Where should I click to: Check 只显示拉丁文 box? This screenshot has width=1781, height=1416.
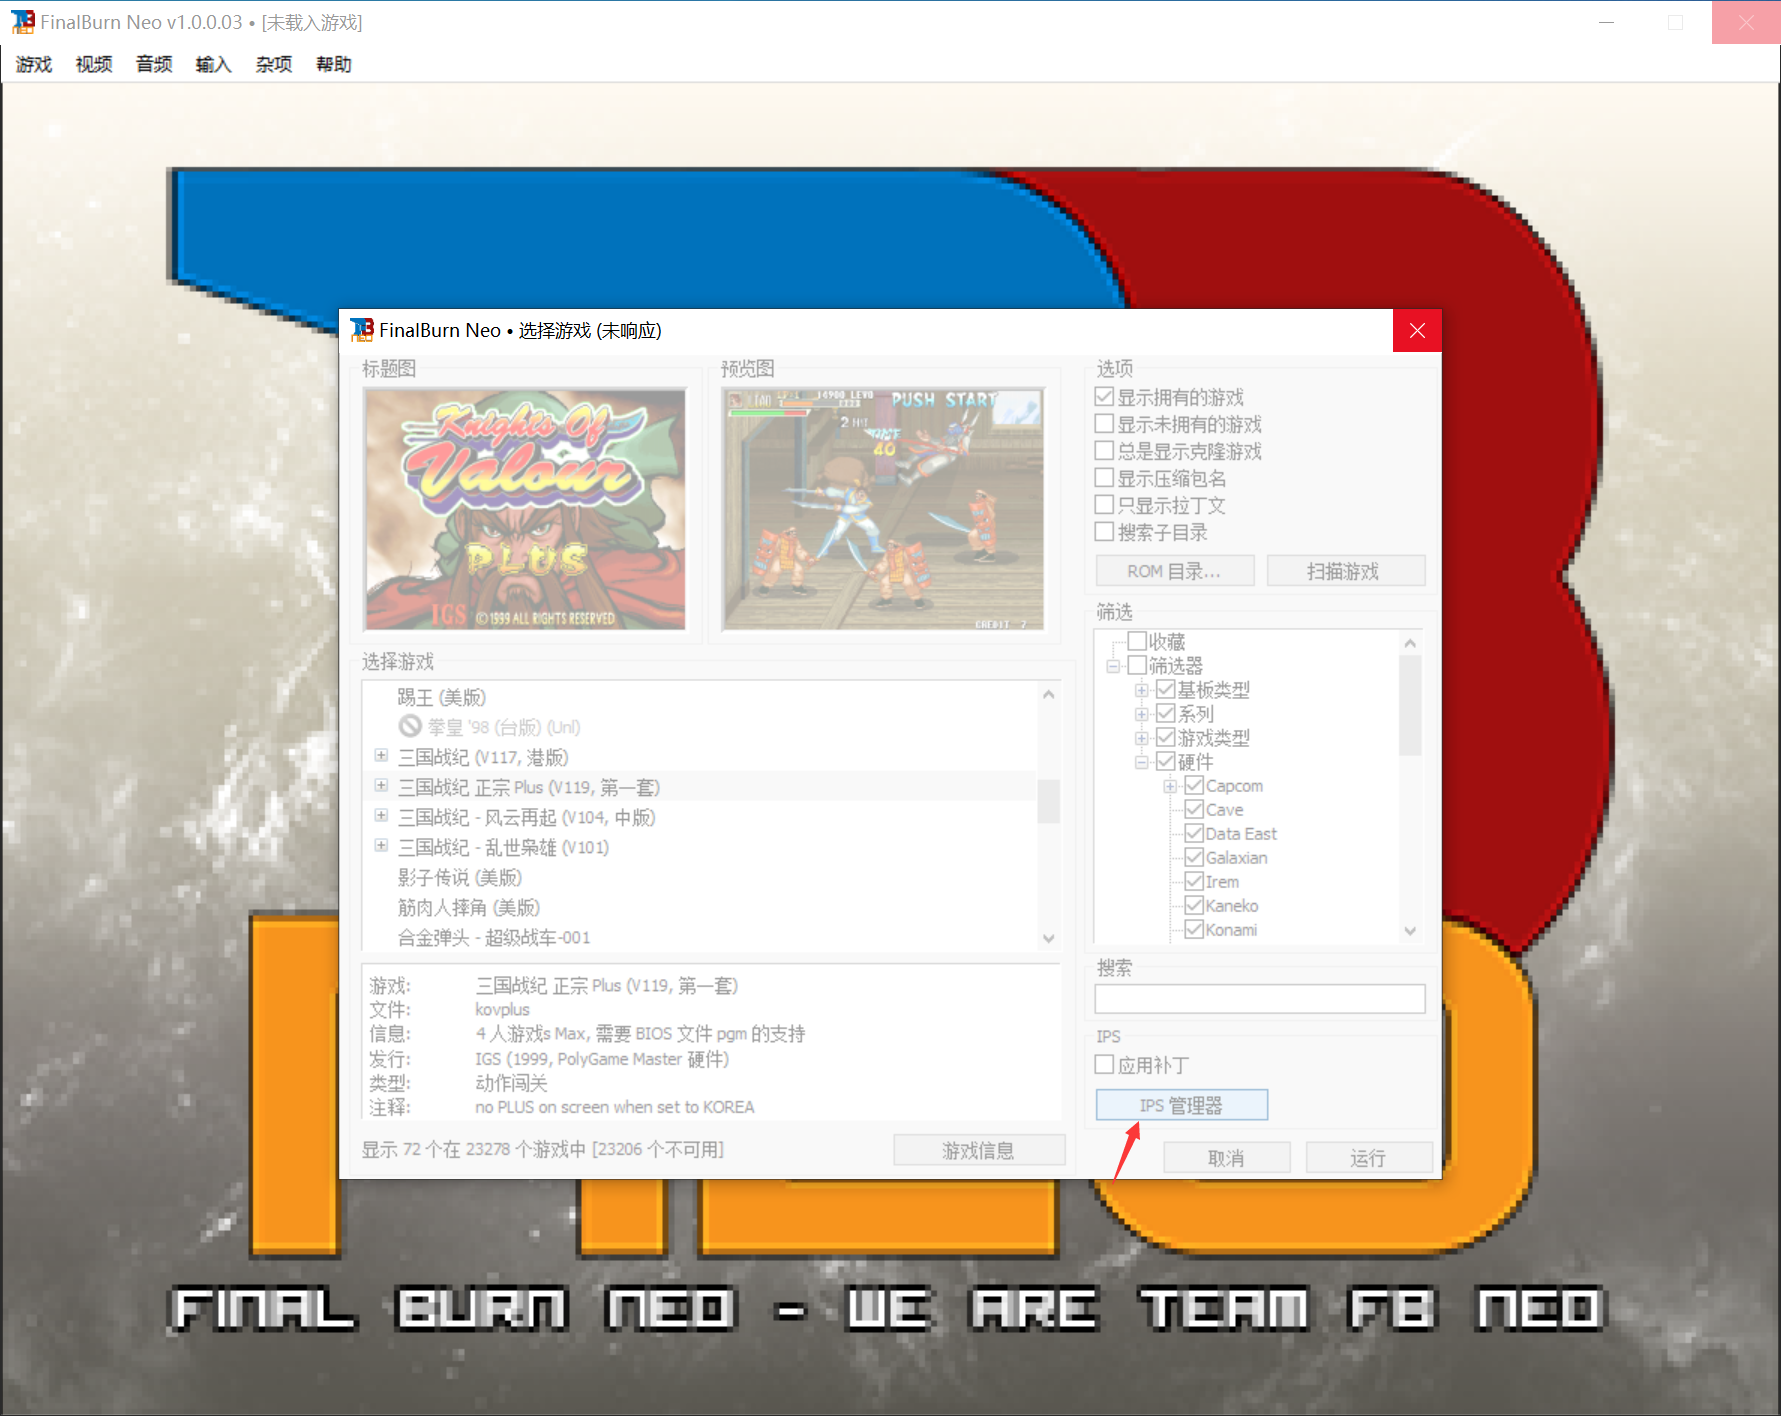click(1104, 505)
